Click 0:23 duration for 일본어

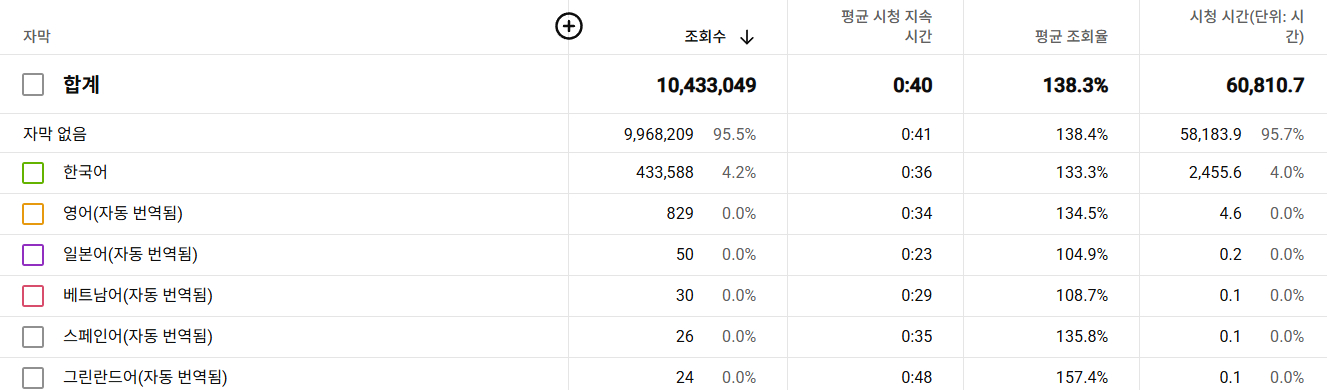917,255
